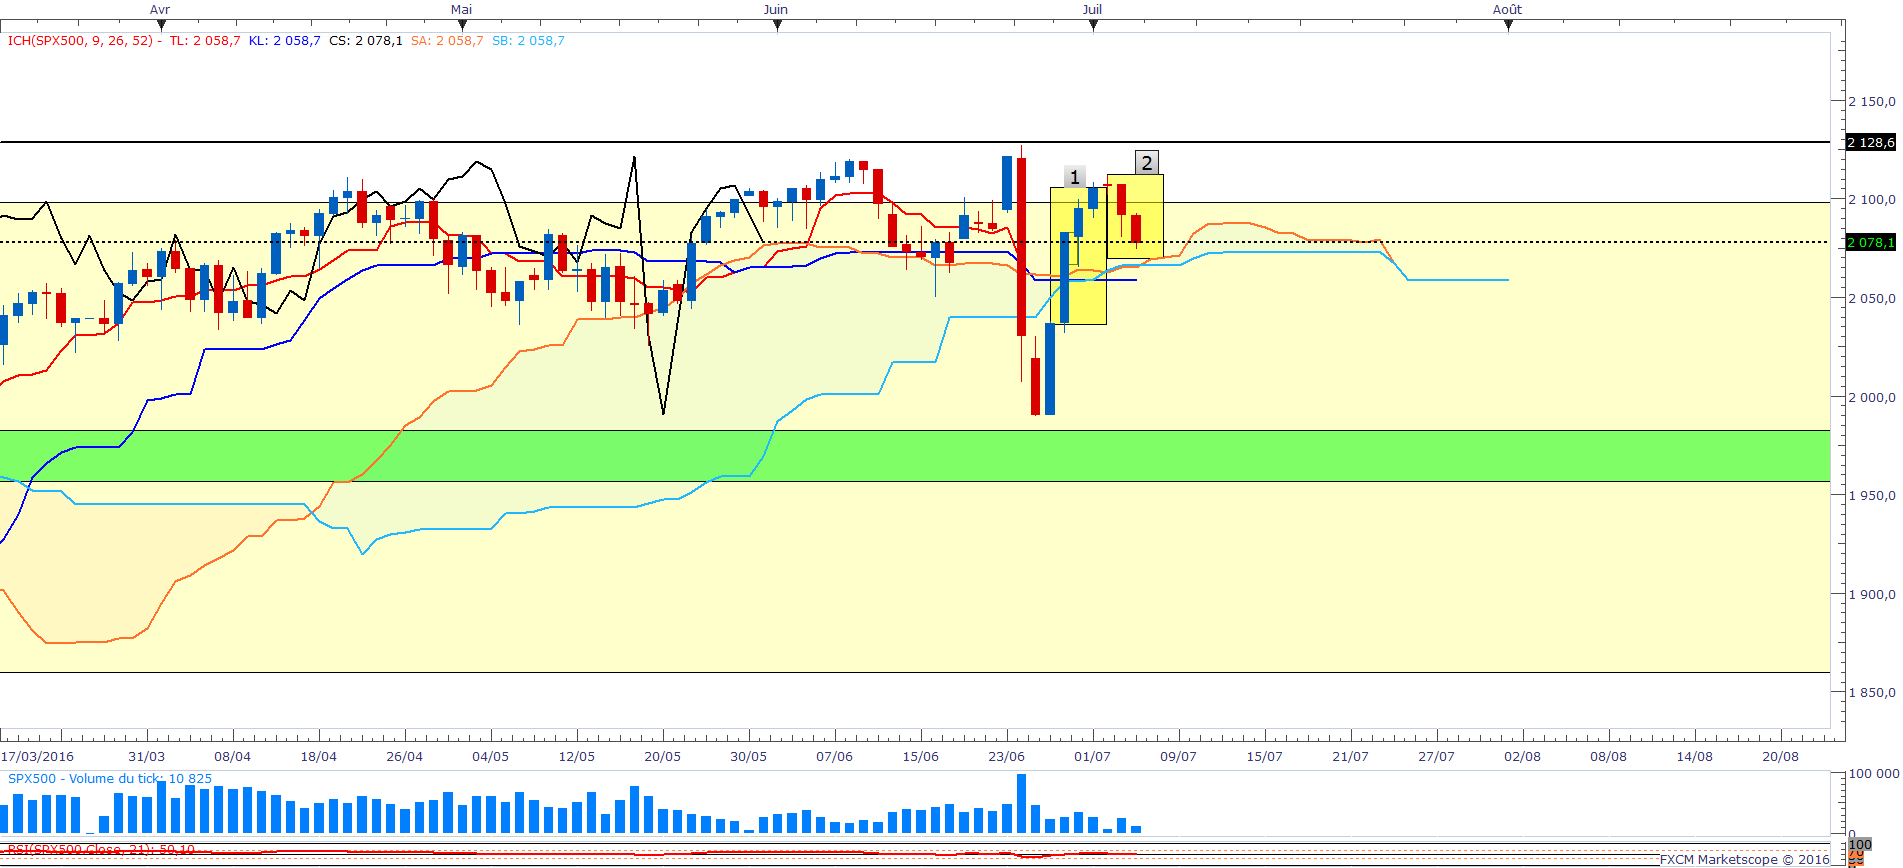Click the Avr month marker
Screen dimensions: 1903x868
(x=160, y=10)
